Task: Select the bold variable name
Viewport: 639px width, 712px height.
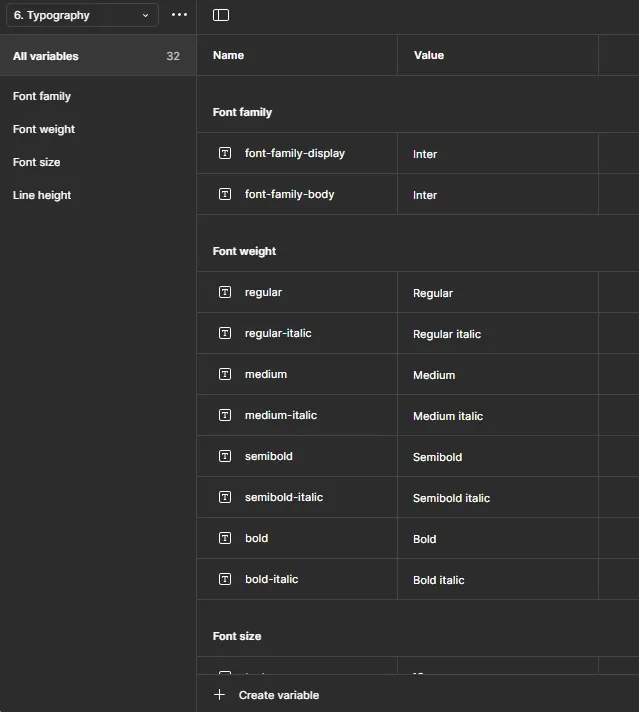Action: click(x=257, y=538)
